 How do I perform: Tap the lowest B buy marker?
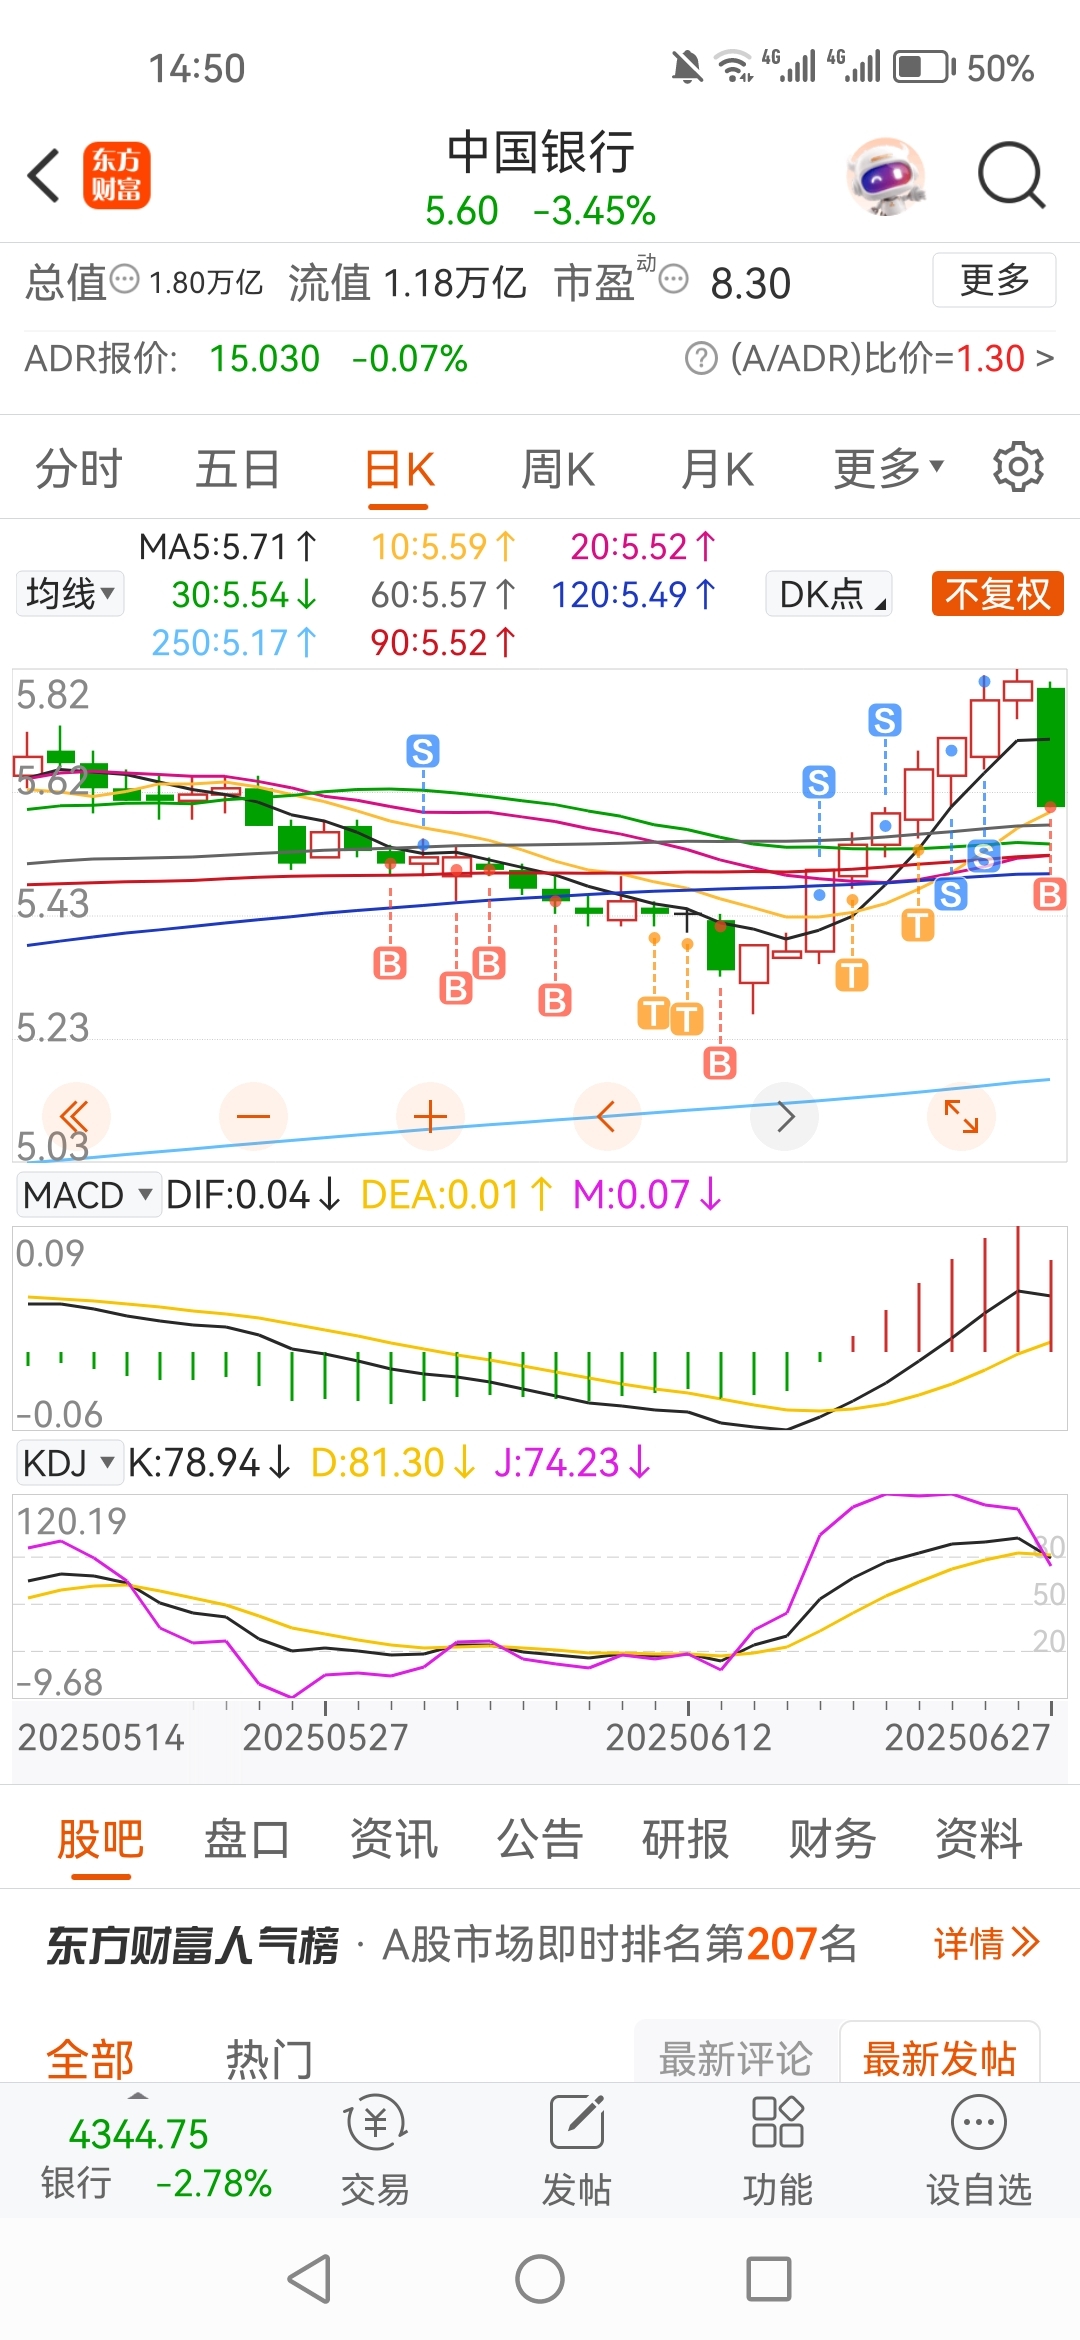tap(720, 1063)
